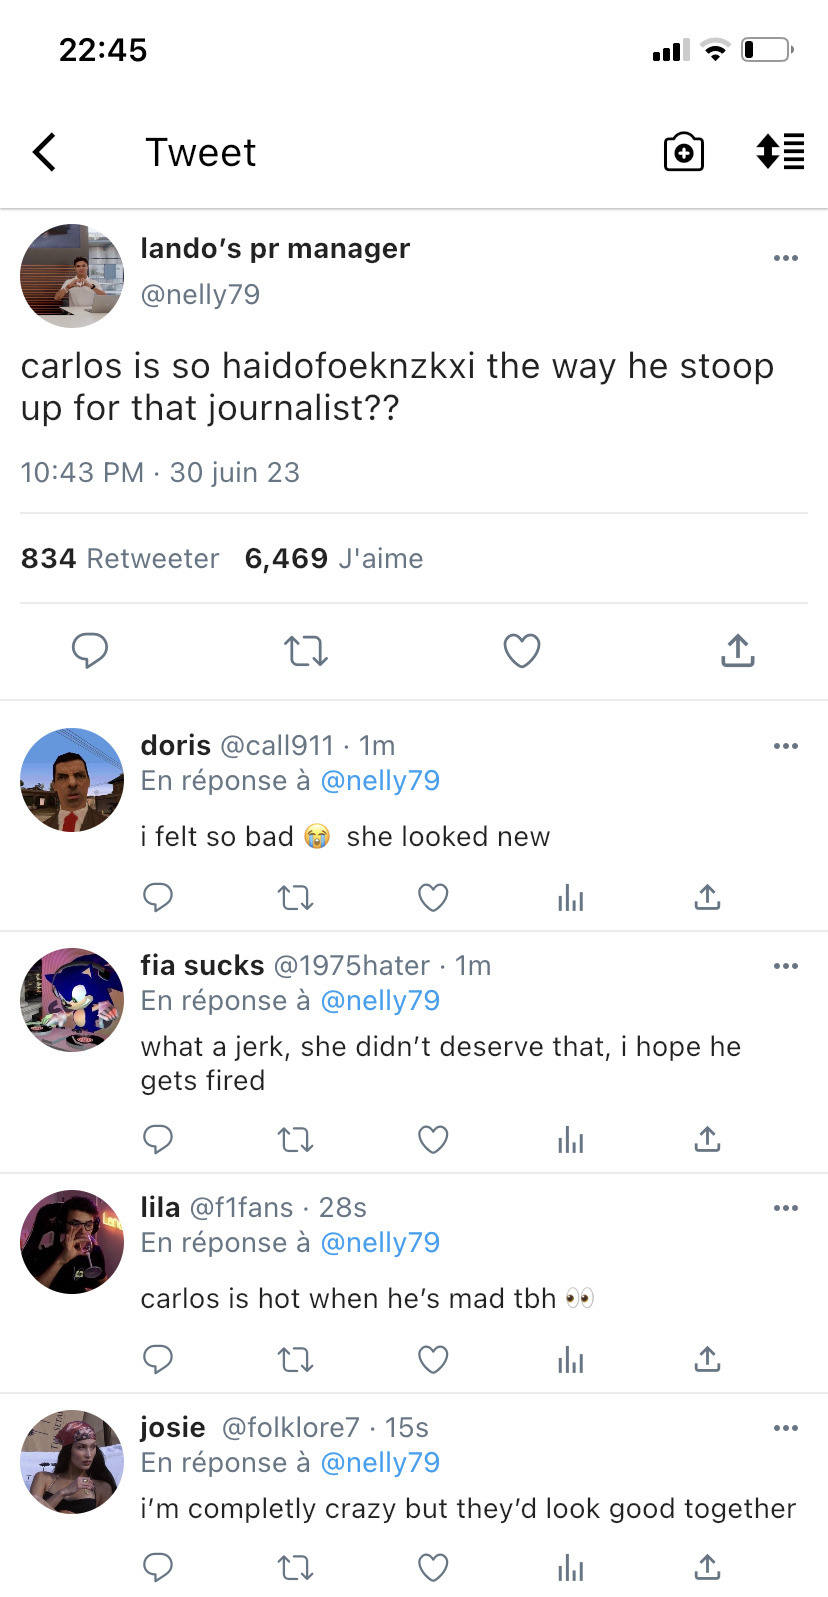The height and width of the screenshot is (1597, 828).
Task: Open the reply sorting icon
Action: [780, 152]
